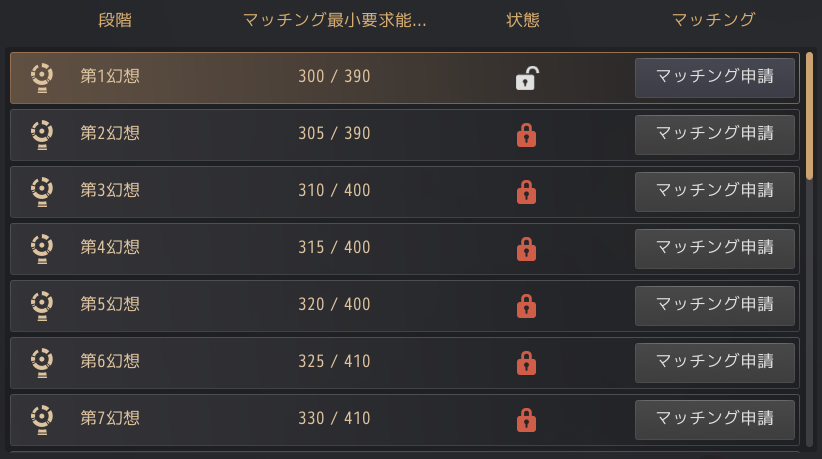Click the 330 / 410 requirement value
This screenshot has height=459, width=822.
[x=334, y=419]
